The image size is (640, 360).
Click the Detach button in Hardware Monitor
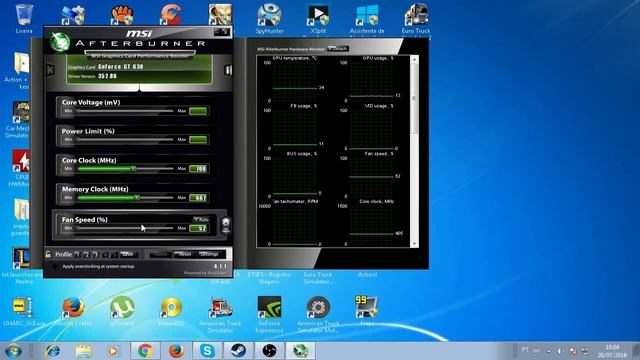[x=338, y=49]
